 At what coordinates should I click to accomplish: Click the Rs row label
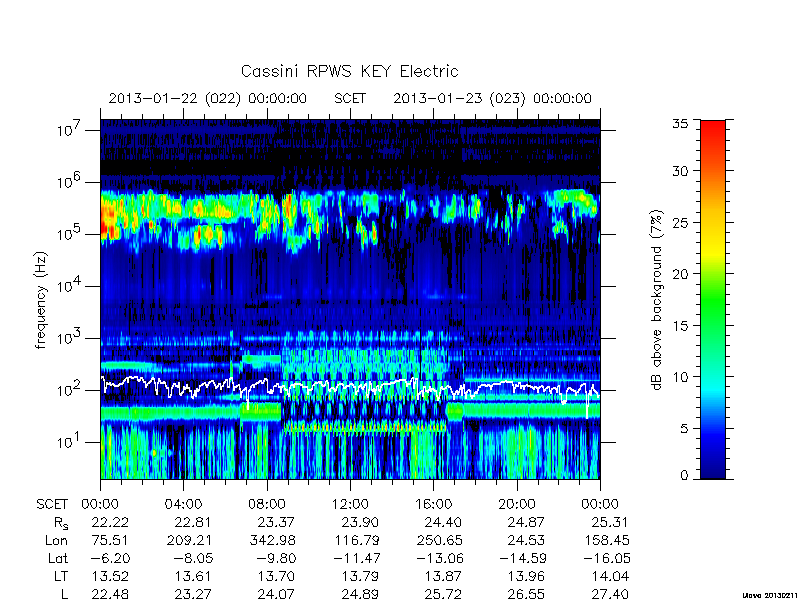click(61, 523)
